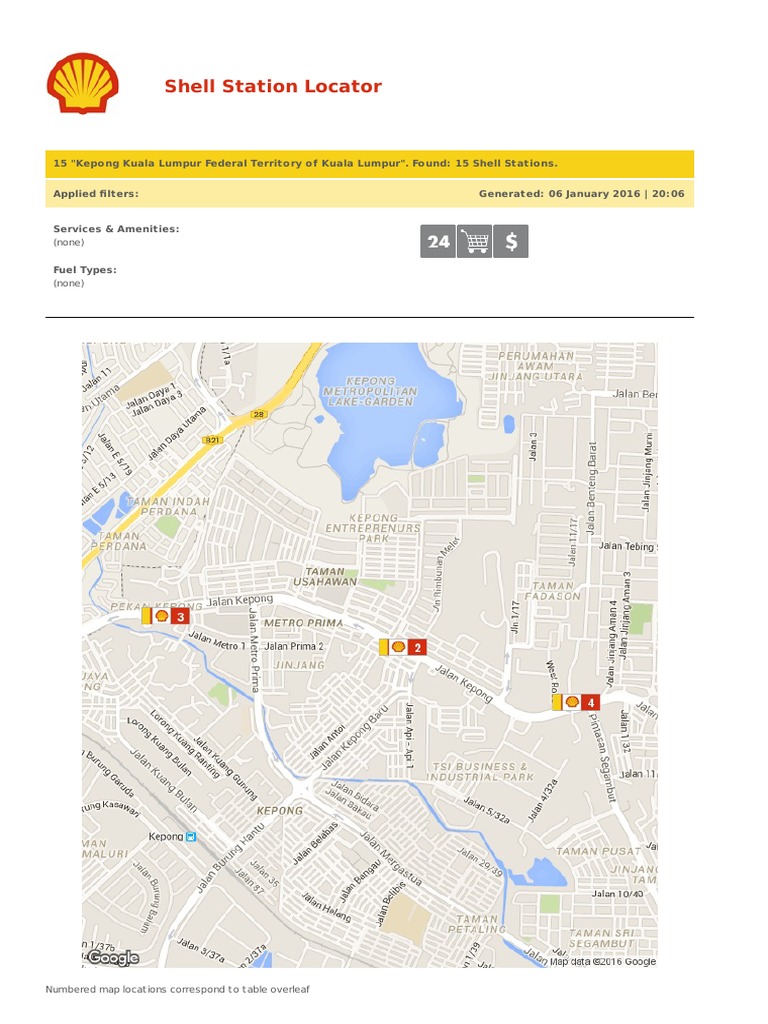Click the route 28 highway shield

click(259, 415)
